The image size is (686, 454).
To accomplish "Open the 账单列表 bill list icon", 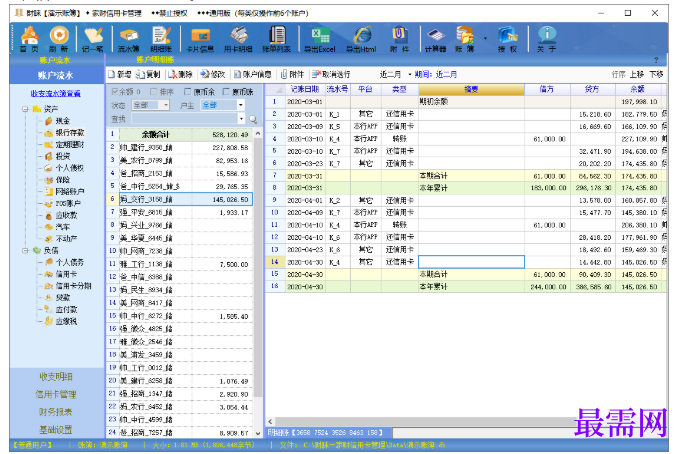I will pos(276,39).
